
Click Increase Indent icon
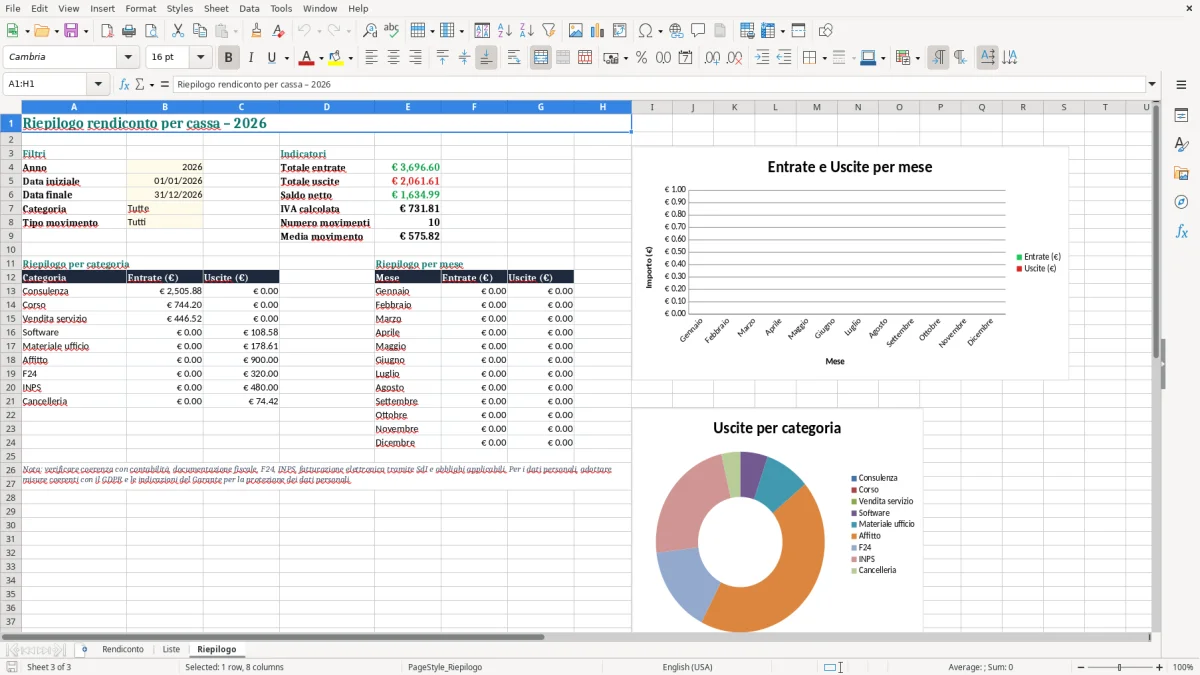pos(762,58)
